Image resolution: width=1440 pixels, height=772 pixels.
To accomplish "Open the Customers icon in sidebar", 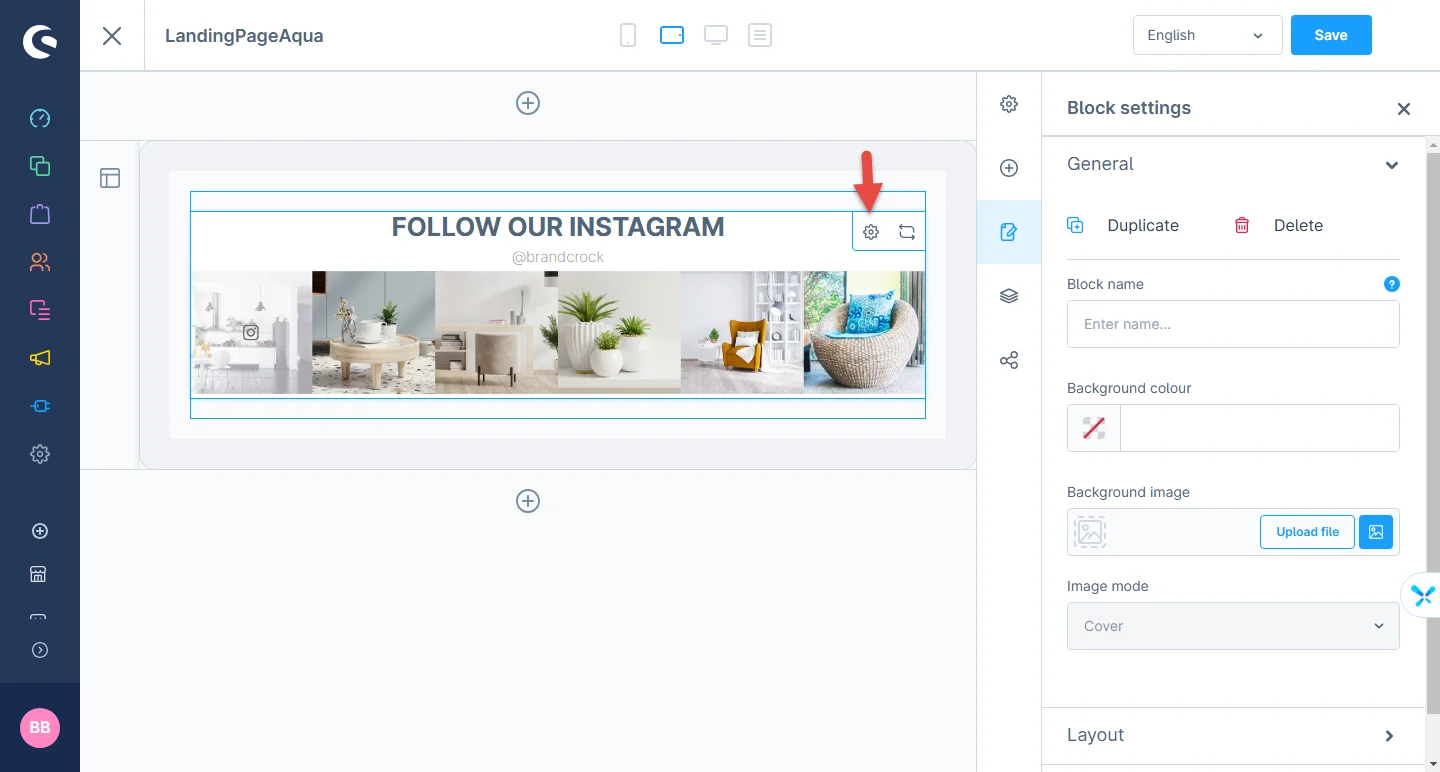I will 40,262.
